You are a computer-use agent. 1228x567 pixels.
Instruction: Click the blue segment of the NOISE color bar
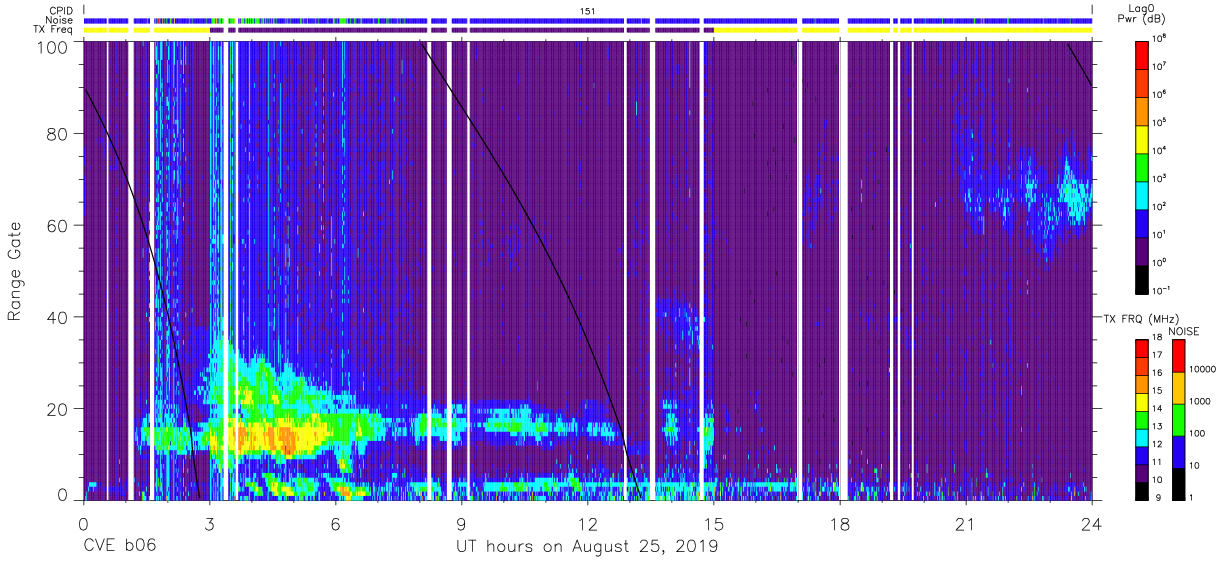coord(1178,452)
